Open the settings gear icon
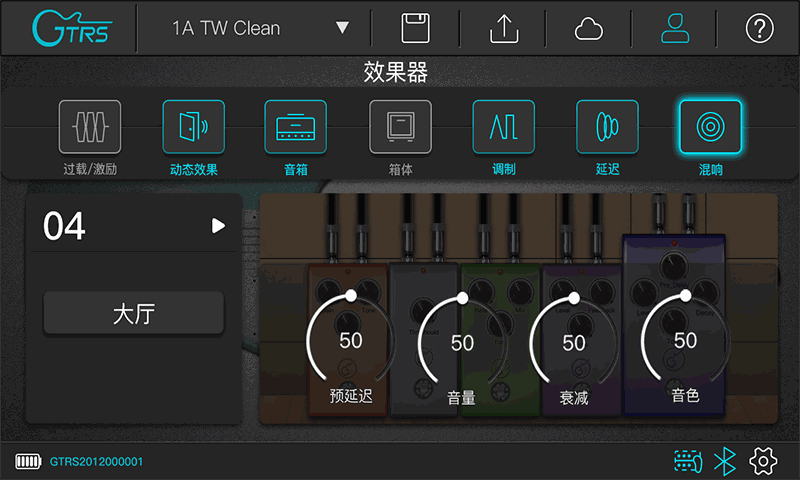 click(763, 461)
